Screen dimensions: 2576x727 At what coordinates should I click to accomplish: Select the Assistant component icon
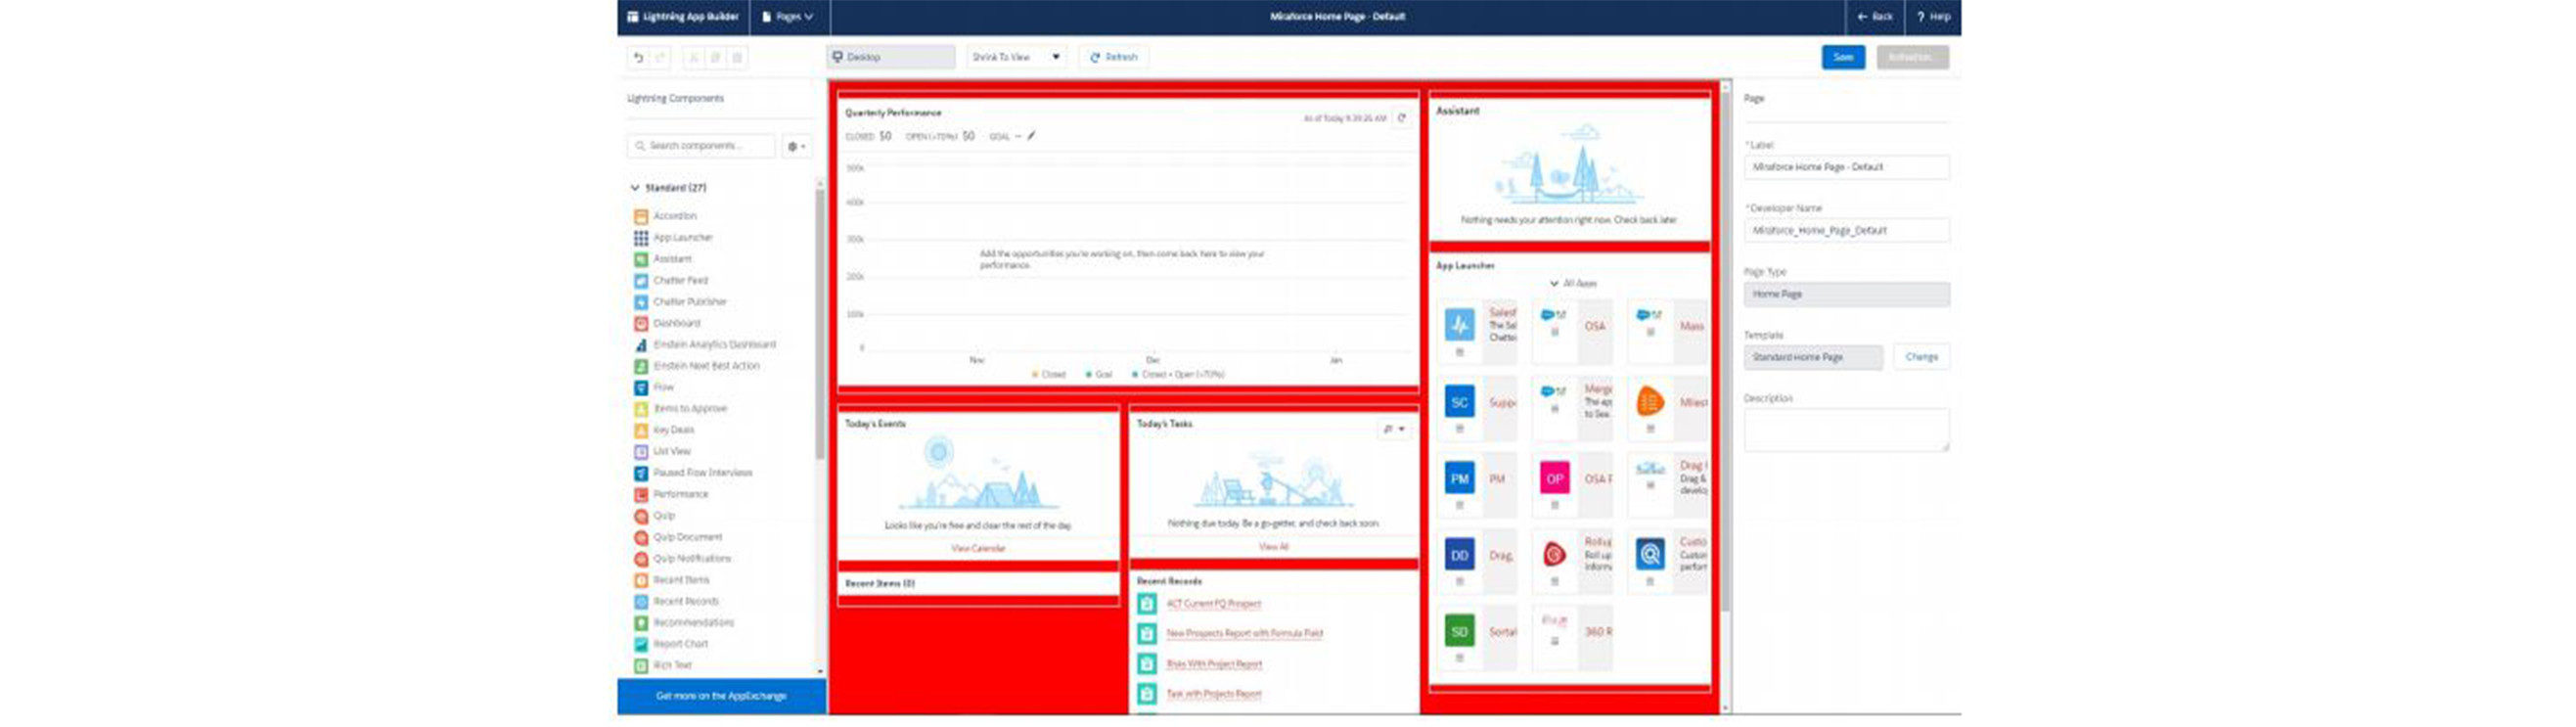[x=641, y=259]
